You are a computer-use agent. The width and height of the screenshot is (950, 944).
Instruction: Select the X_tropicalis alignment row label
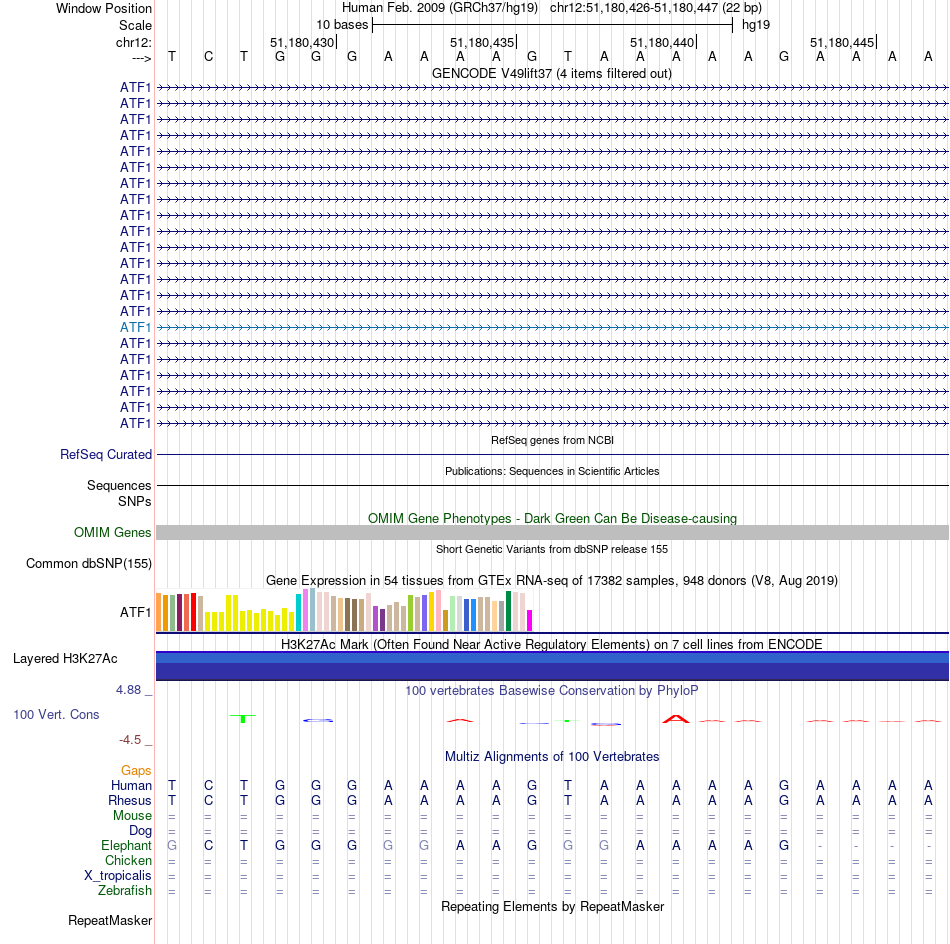118,876
